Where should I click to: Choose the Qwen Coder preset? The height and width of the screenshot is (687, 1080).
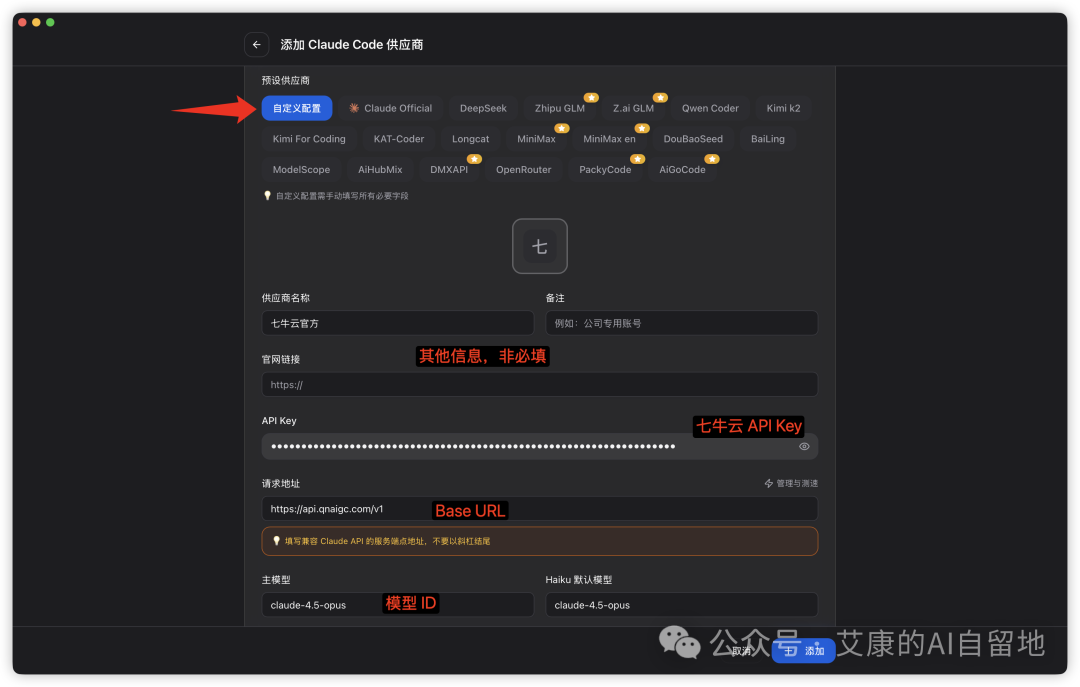click(x=710, y=108)
